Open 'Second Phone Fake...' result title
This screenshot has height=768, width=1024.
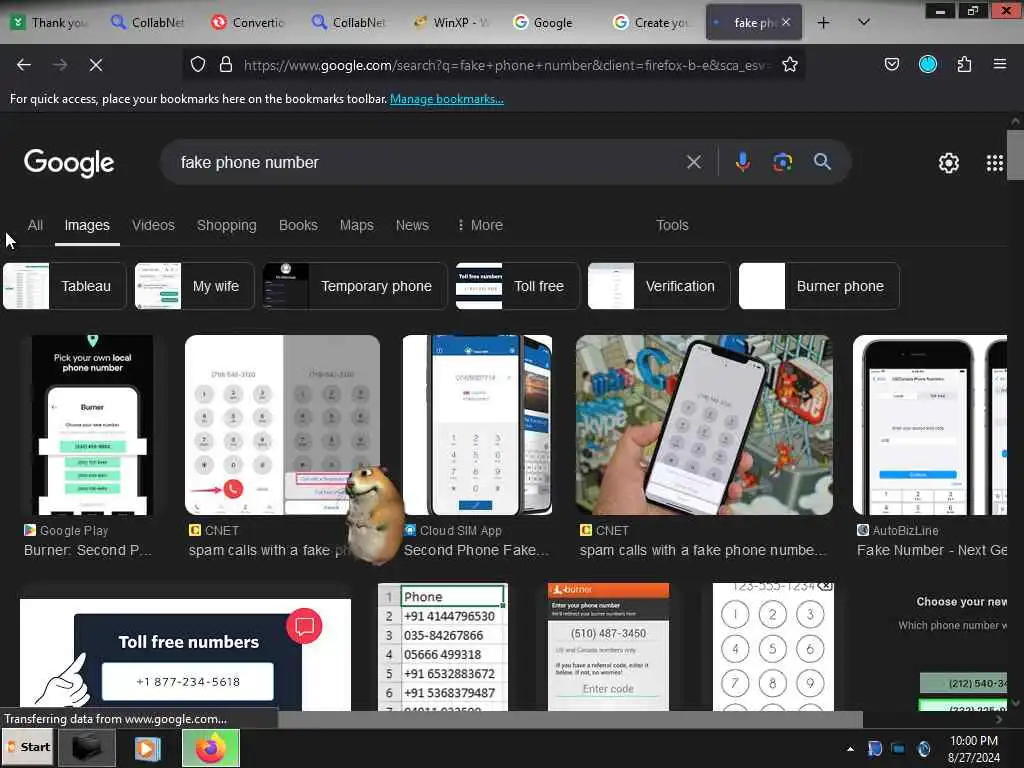(477, 551)
